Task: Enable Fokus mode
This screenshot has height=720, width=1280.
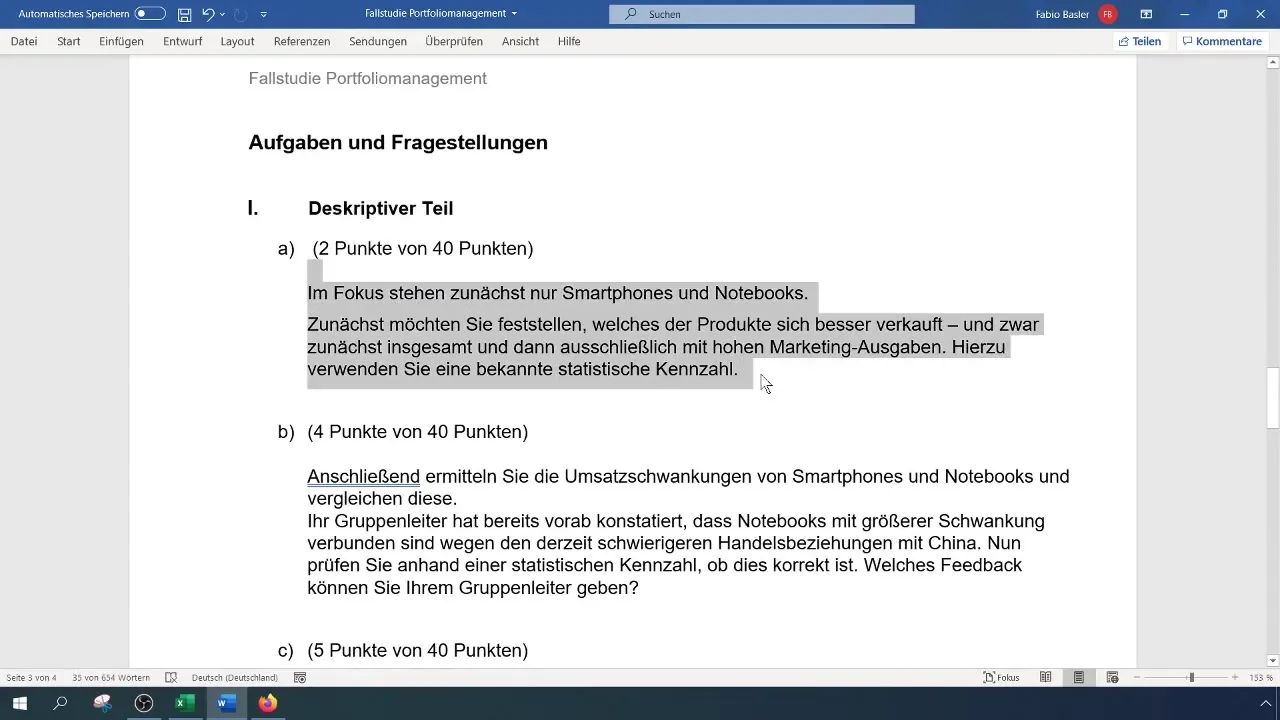Action: tap(1001, 677)
